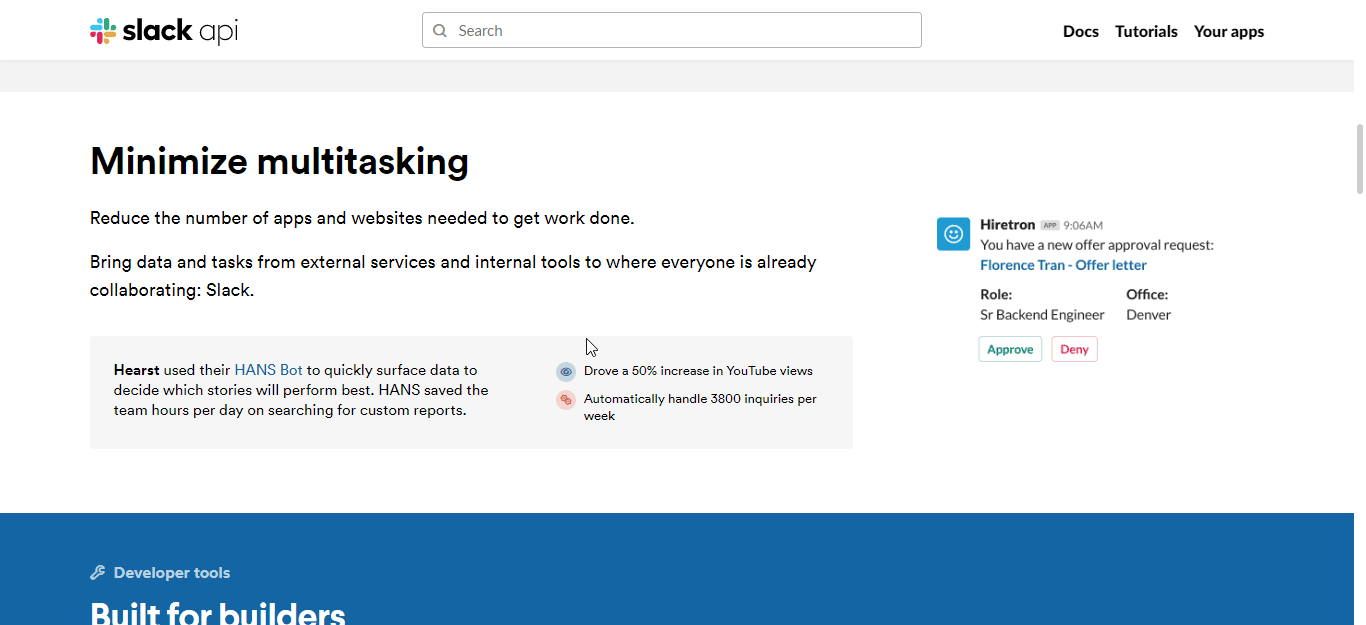This screenshot has width=1366, height=625.
Task: Click the magnifier icon in search box
Action: coord(440,31)
